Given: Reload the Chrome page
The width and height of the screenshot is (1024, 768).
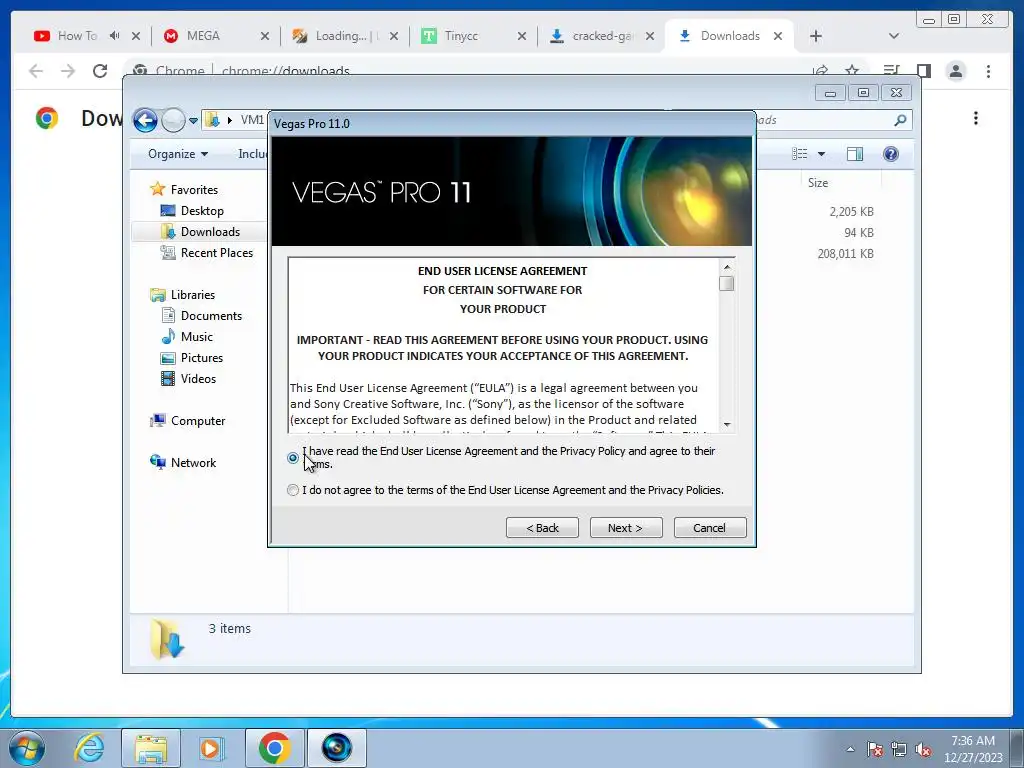Looking at the screenshot, I should tap(100, 71).
